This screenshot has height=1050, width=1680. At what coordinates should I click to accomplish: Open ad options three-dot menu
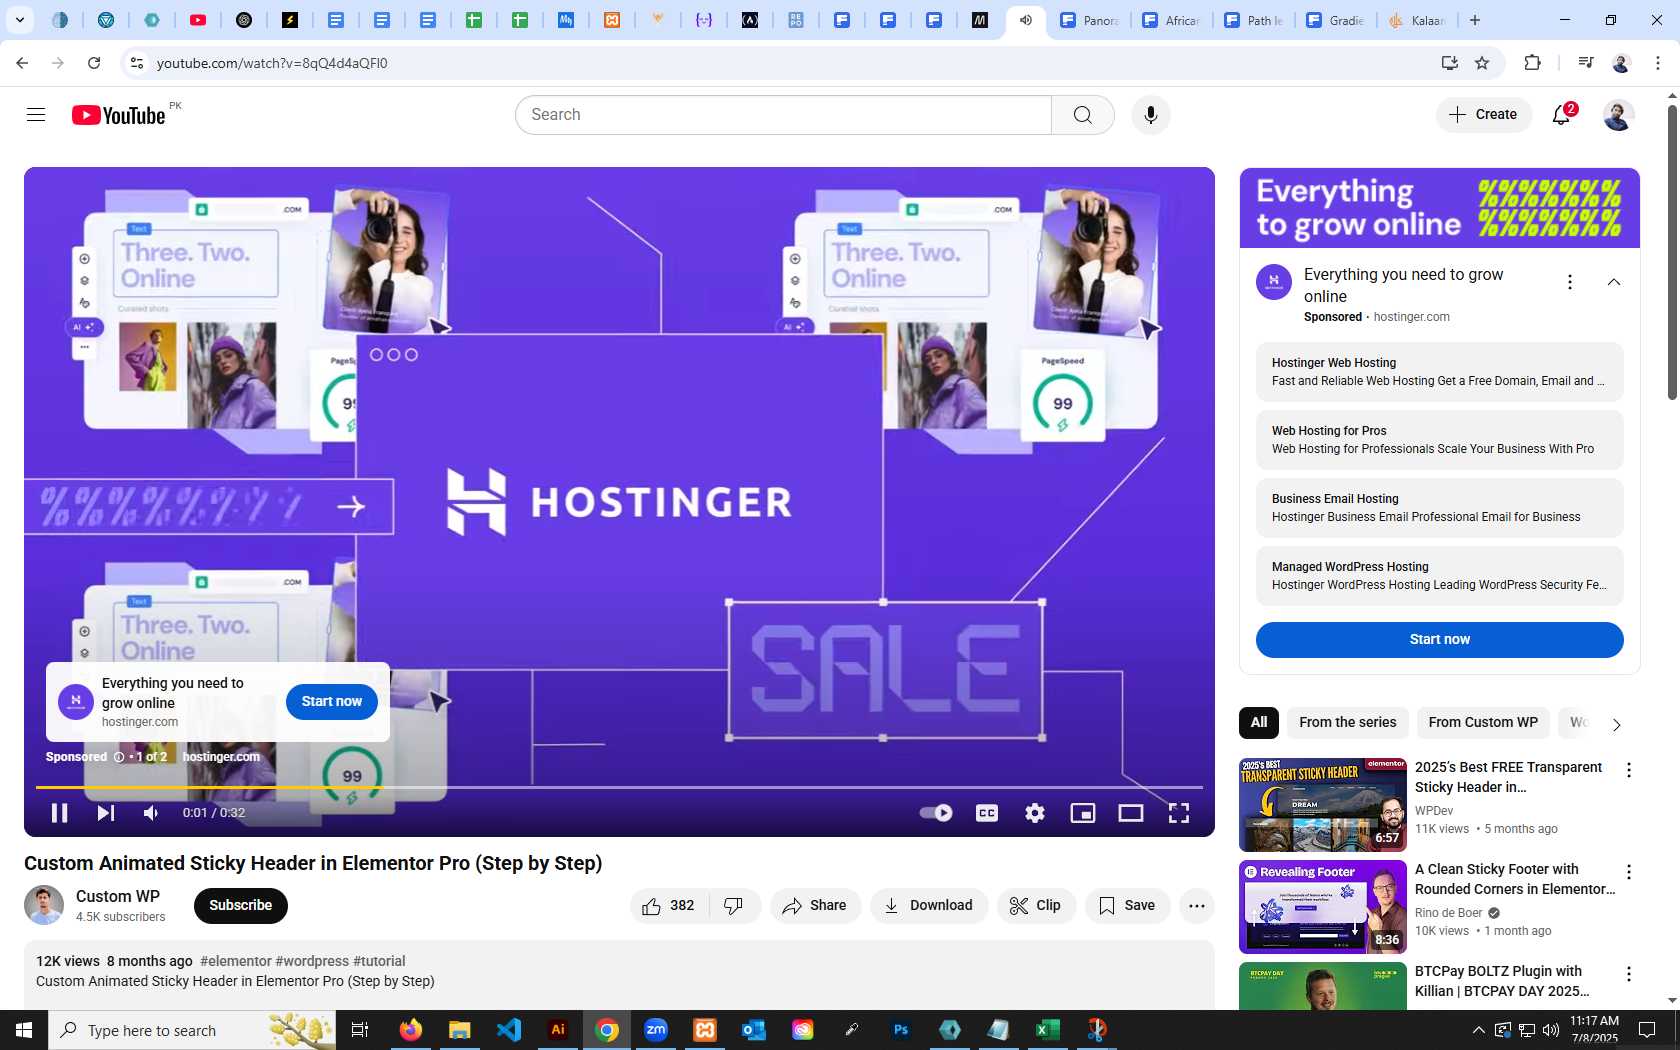point(1570,283)
